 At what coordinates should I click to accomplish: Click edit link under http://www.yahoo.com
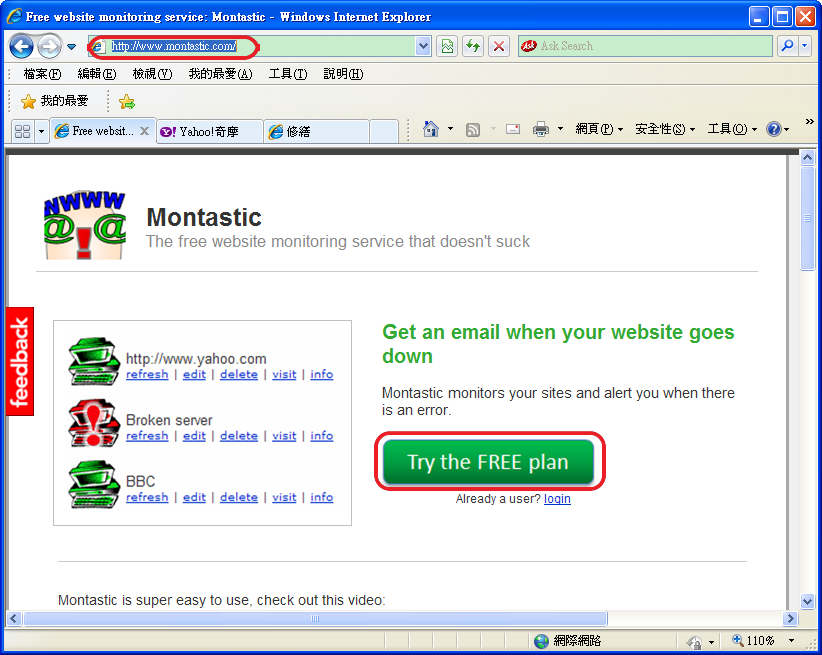coord(194,374)
